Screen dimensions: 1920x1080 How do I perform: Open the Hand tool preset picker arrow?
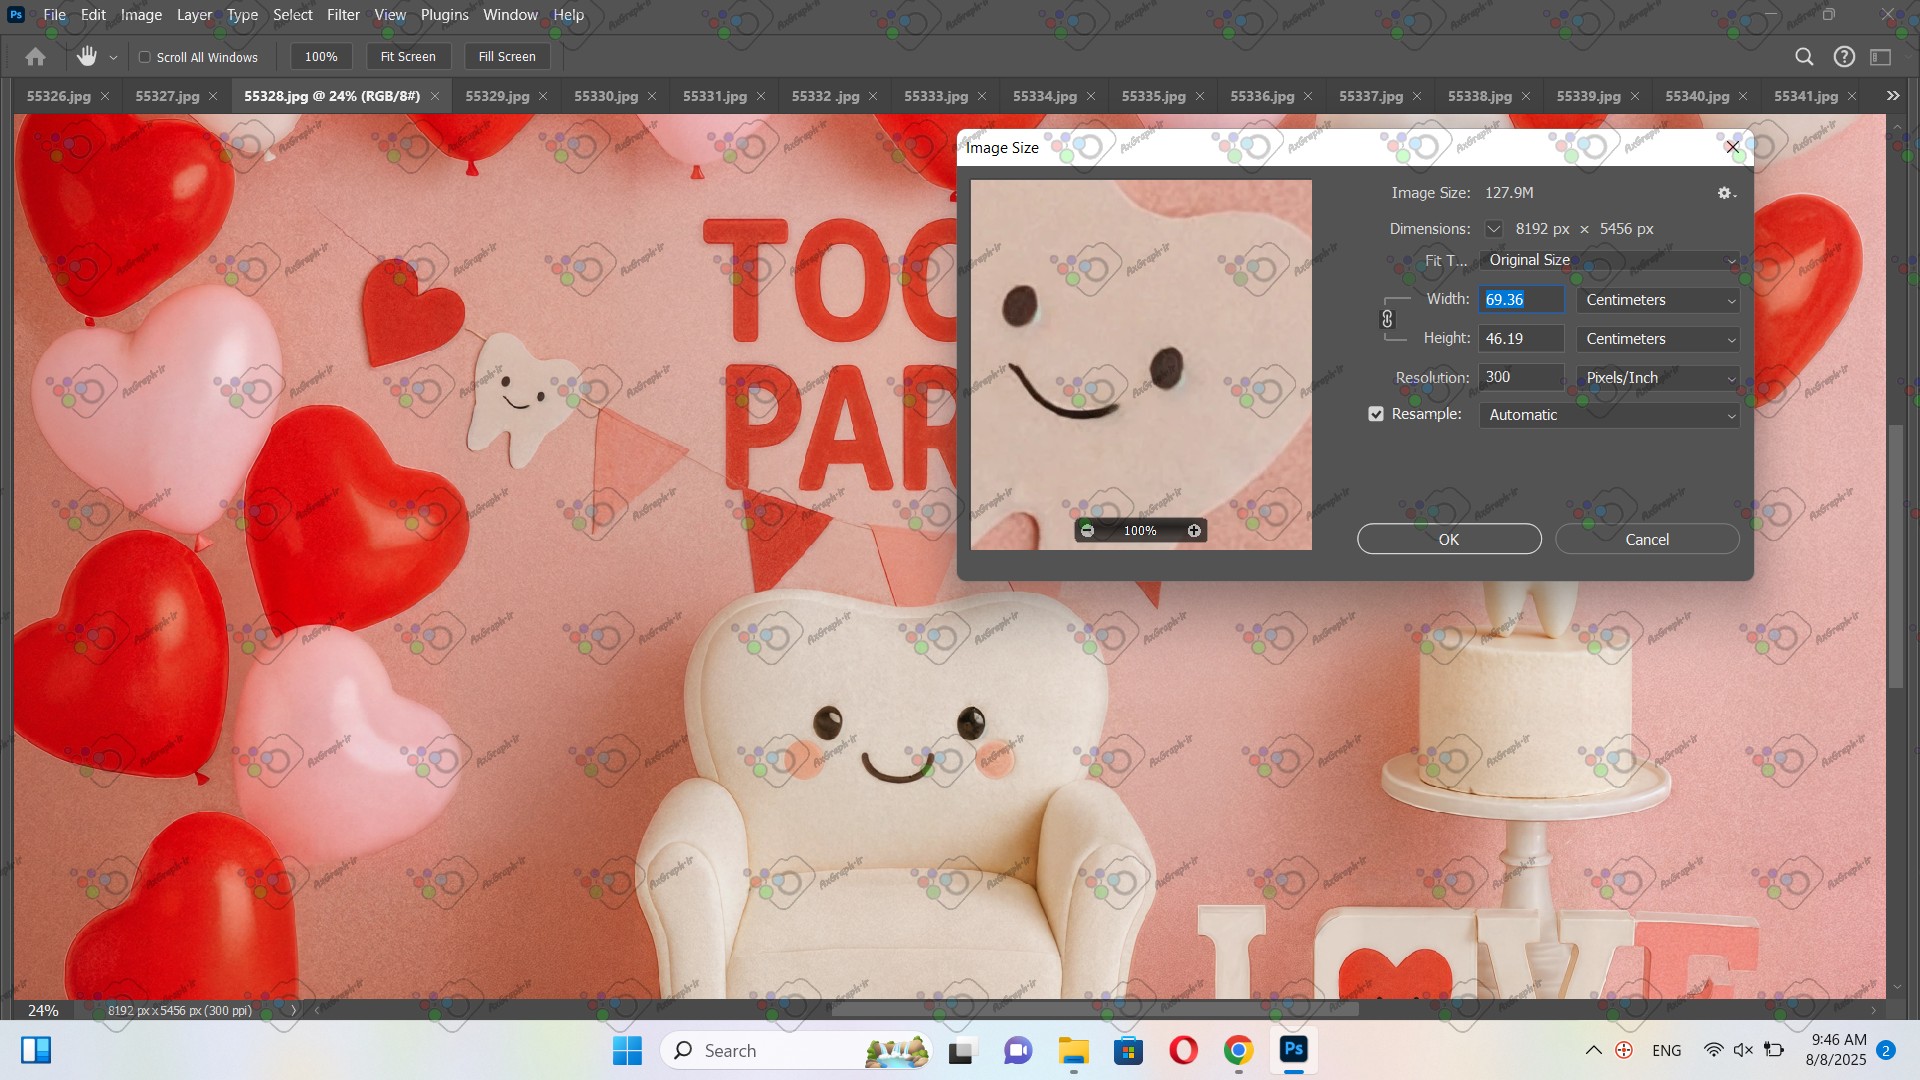(113, 58)
